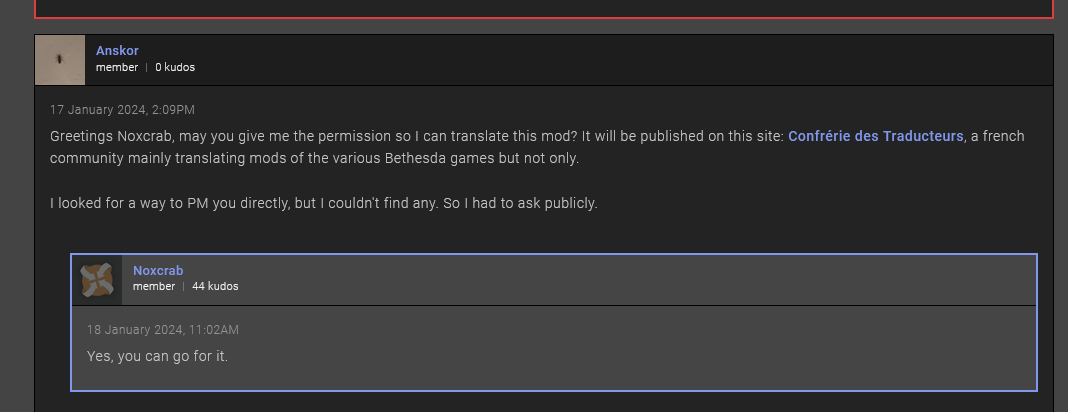Click Noxcrab's crossed-tools avatar icon
This screenshot has width=1068, height=412.
tap(97, 280)
